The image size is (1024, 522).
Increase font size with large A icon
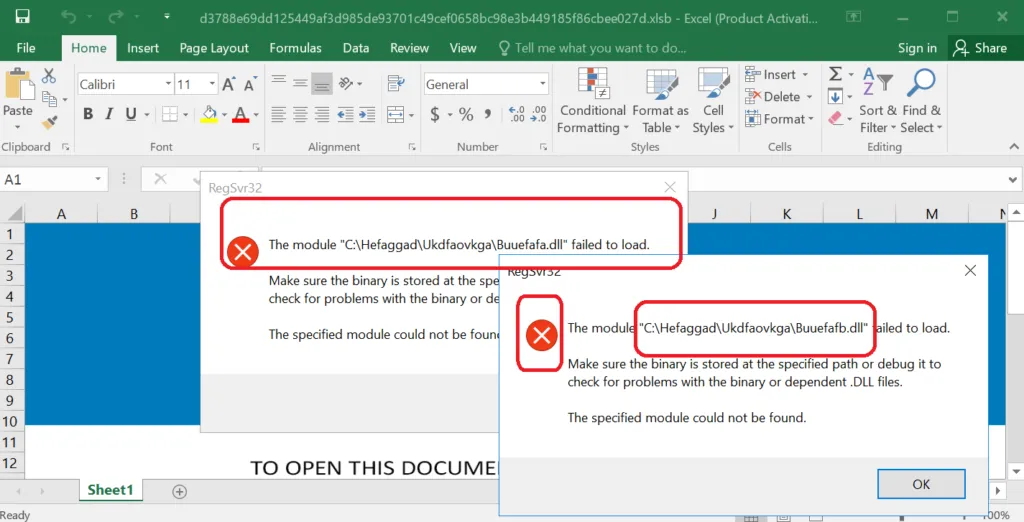coord(229,84)
